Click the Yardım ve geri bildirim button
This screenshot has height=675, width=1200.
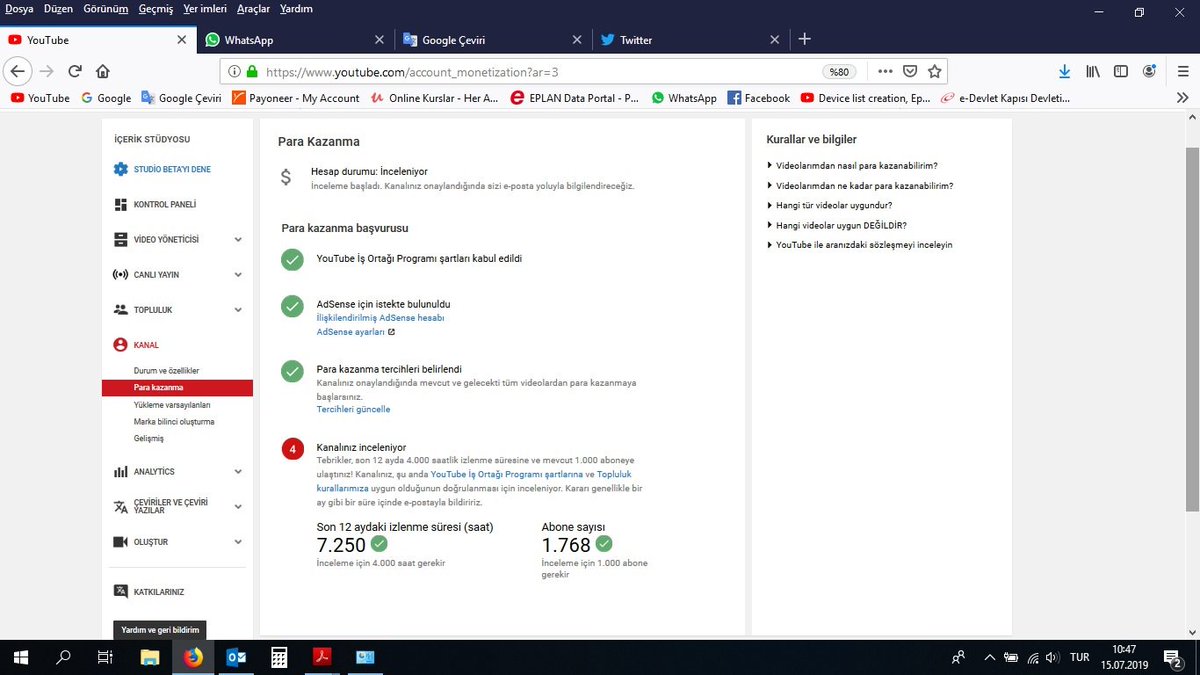(x=160, y=630)
